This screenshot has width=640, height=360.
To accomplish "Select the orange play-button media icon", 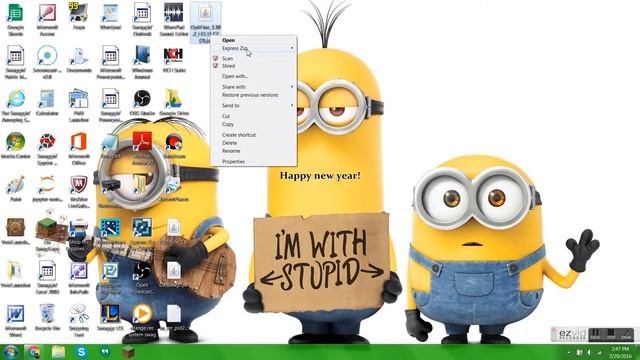I will coord(142,314).
